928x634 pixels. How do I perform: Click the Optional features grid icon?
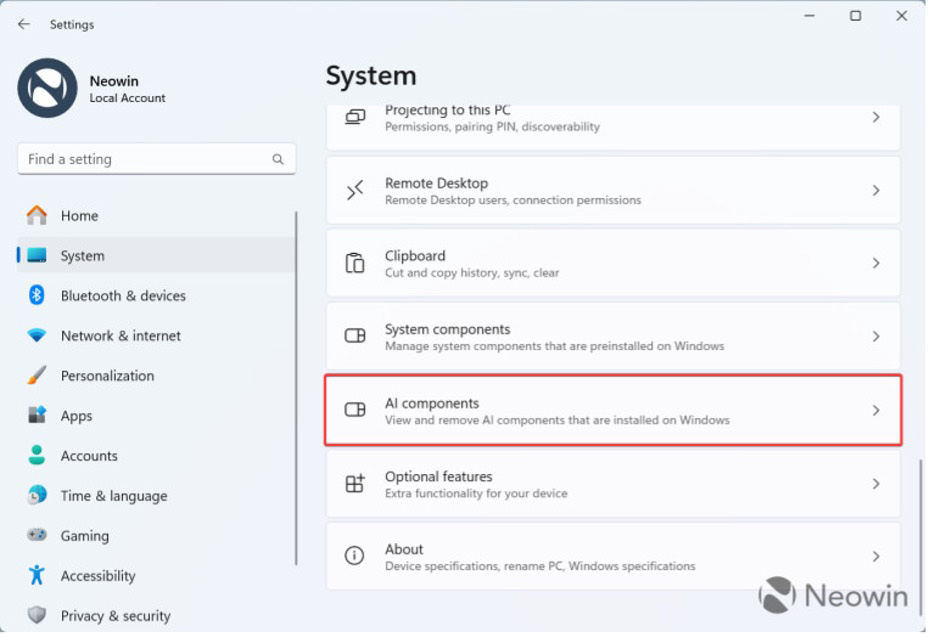click(x=355, y=484)
